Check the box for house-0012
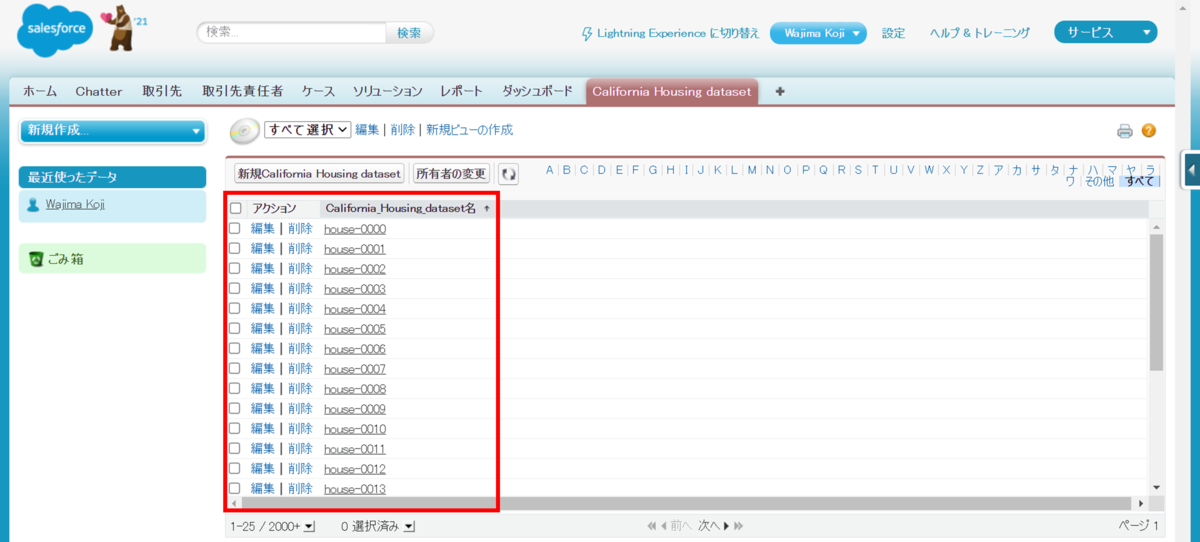Image resolution: width=1200 pixels, height=542 pixels. coord(235,468)
